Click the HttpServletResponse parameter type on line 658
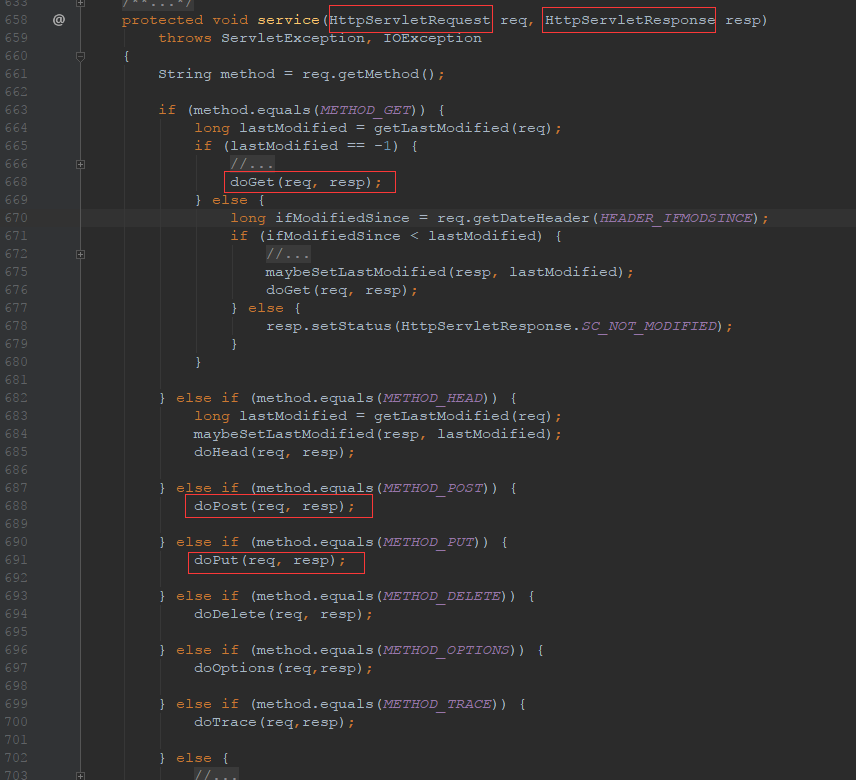Viewport: 856px width, 780px height. pos(630,20)
